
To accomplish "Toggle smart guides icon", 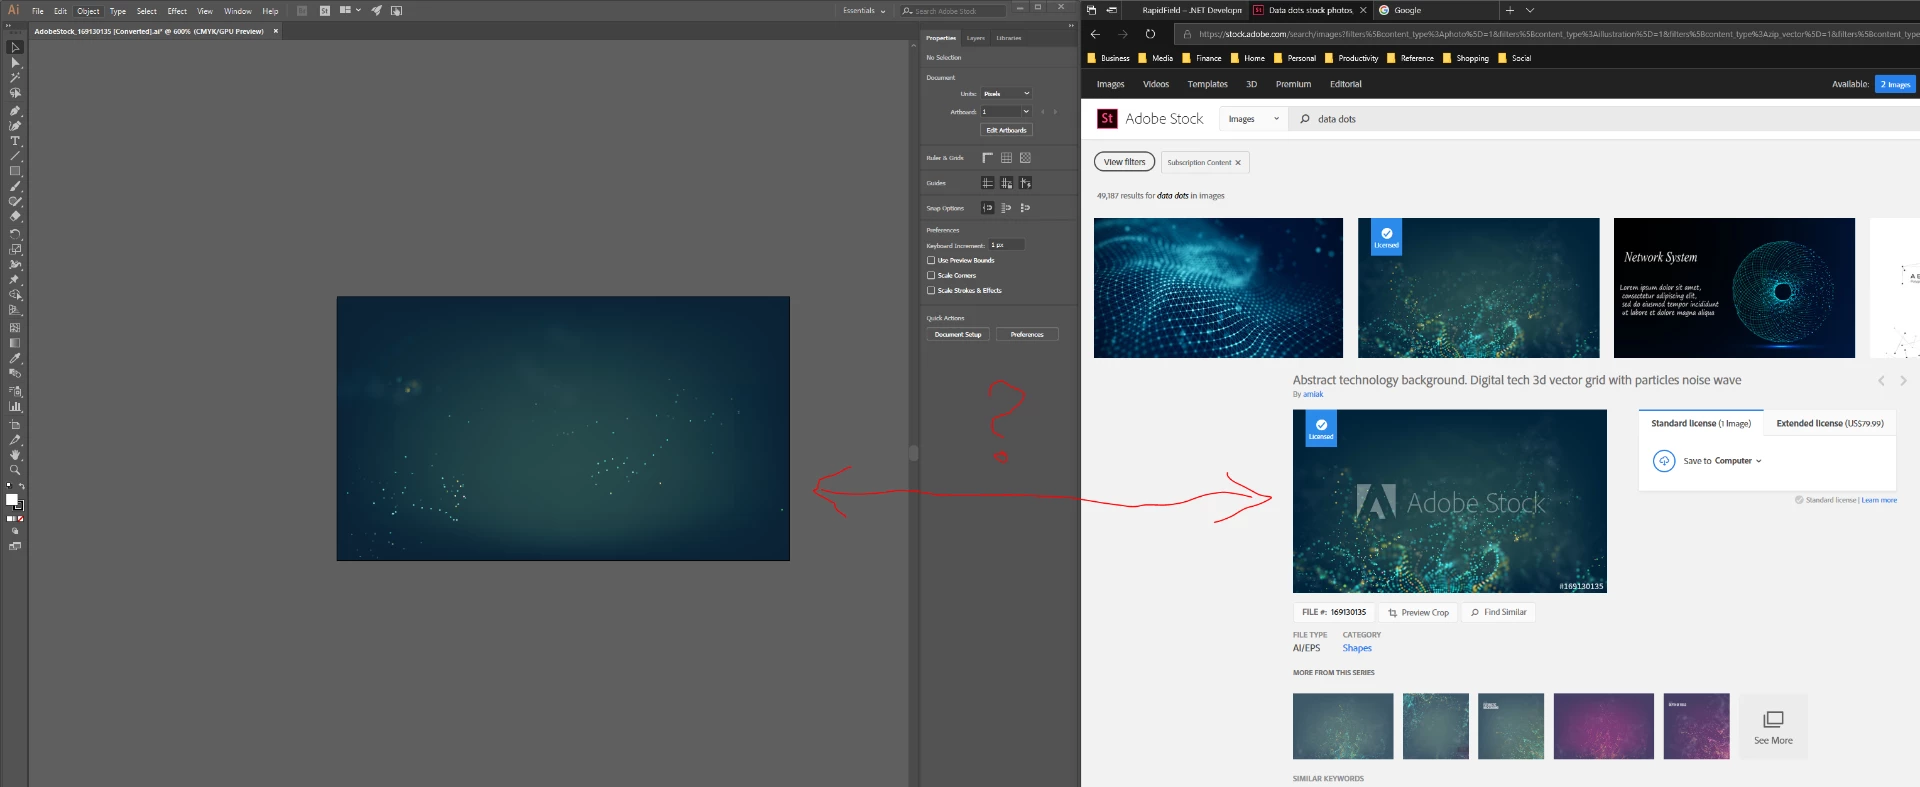I will (1025, 183).
